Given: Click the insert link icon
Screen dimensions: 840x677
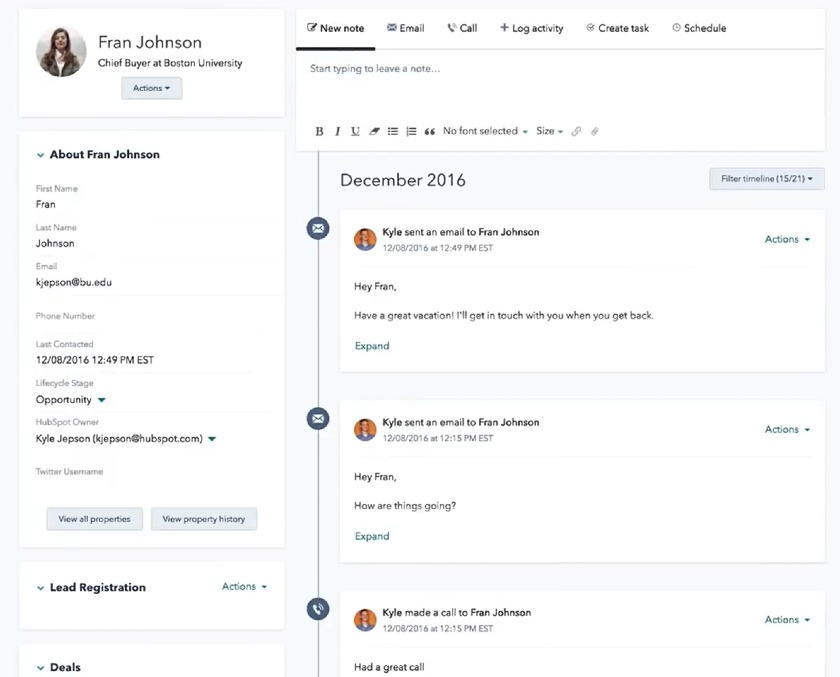Looking at the screenshot, I should click(x=578, y=131).
